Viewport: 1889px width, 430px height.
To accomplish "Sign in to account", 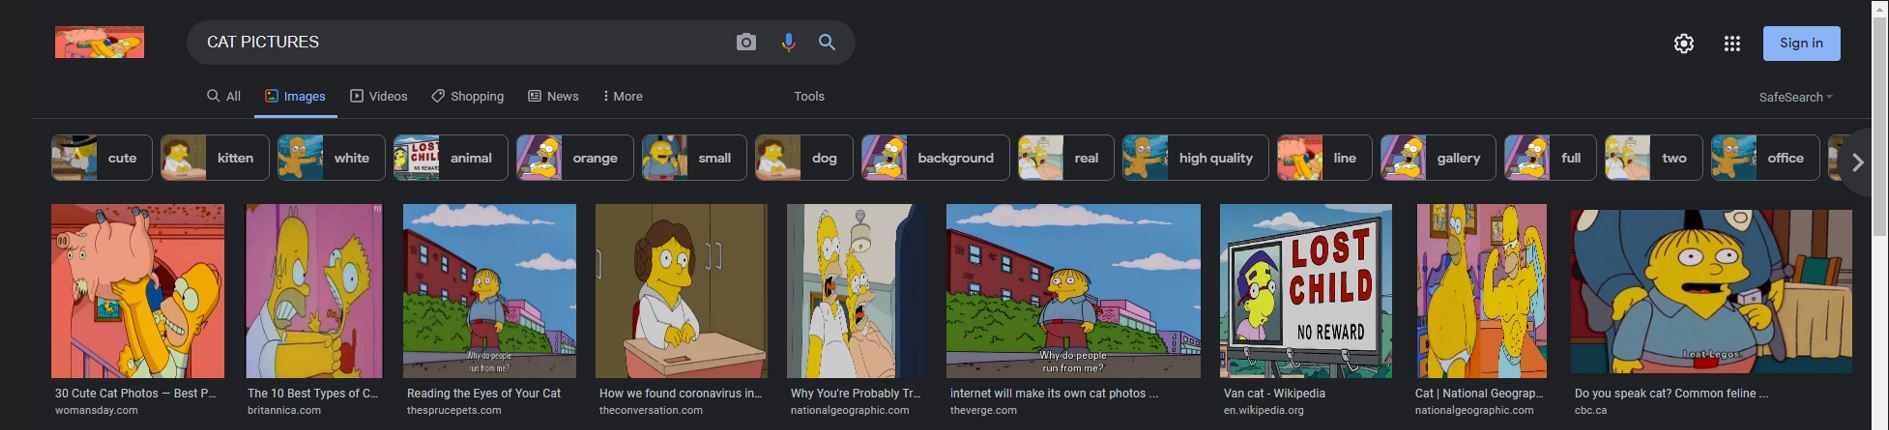I will pyautogui.click(x=1801, y=43).
